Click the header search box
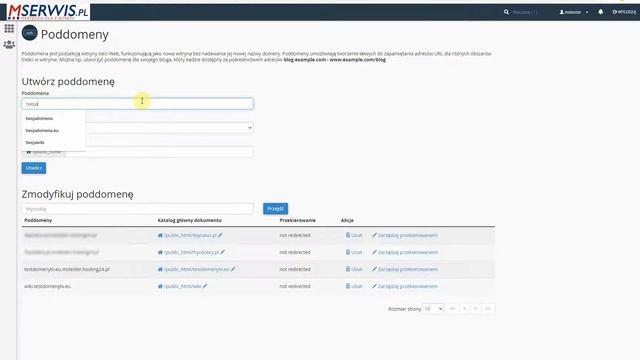This screenshot has width=640, height=360. tap(525, 12)
